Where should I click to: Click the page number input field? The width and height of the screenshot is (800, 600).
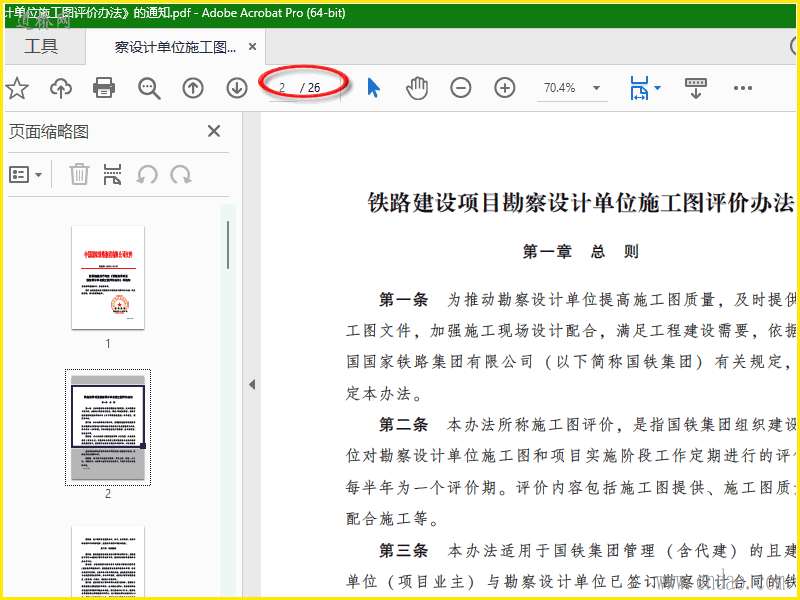[x=283, y=88]
